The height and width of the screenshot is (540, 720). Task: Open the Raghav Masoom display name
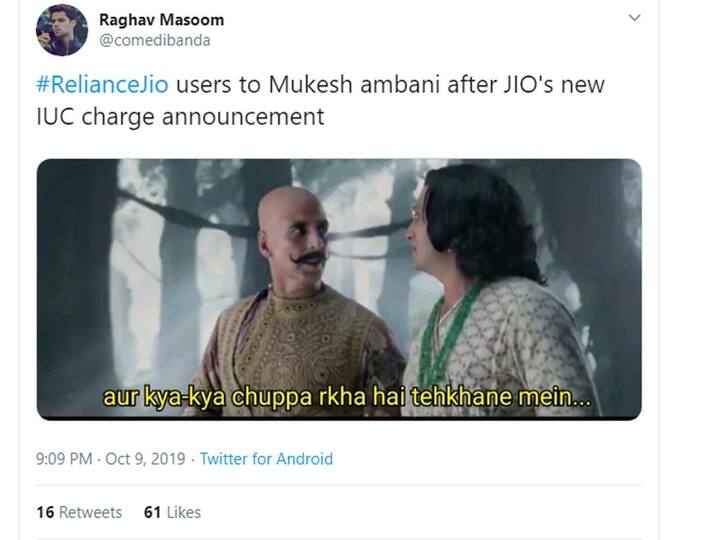tap(162, 20)
